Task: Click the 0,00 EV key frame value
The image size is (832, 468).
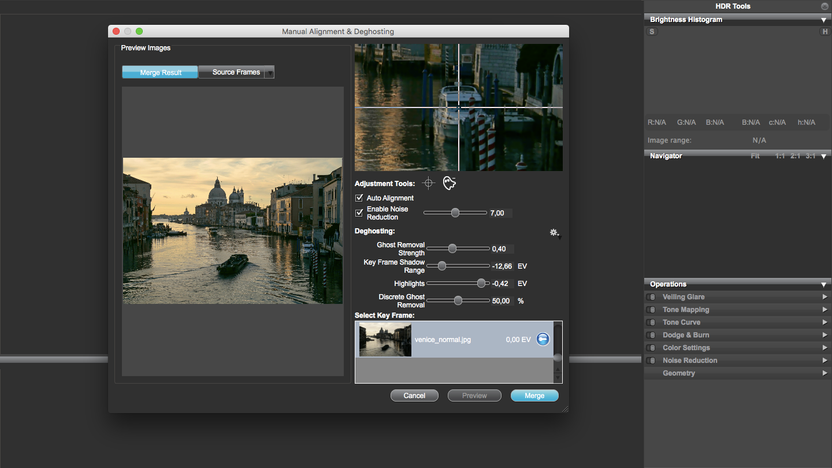Action: (518, 340)
